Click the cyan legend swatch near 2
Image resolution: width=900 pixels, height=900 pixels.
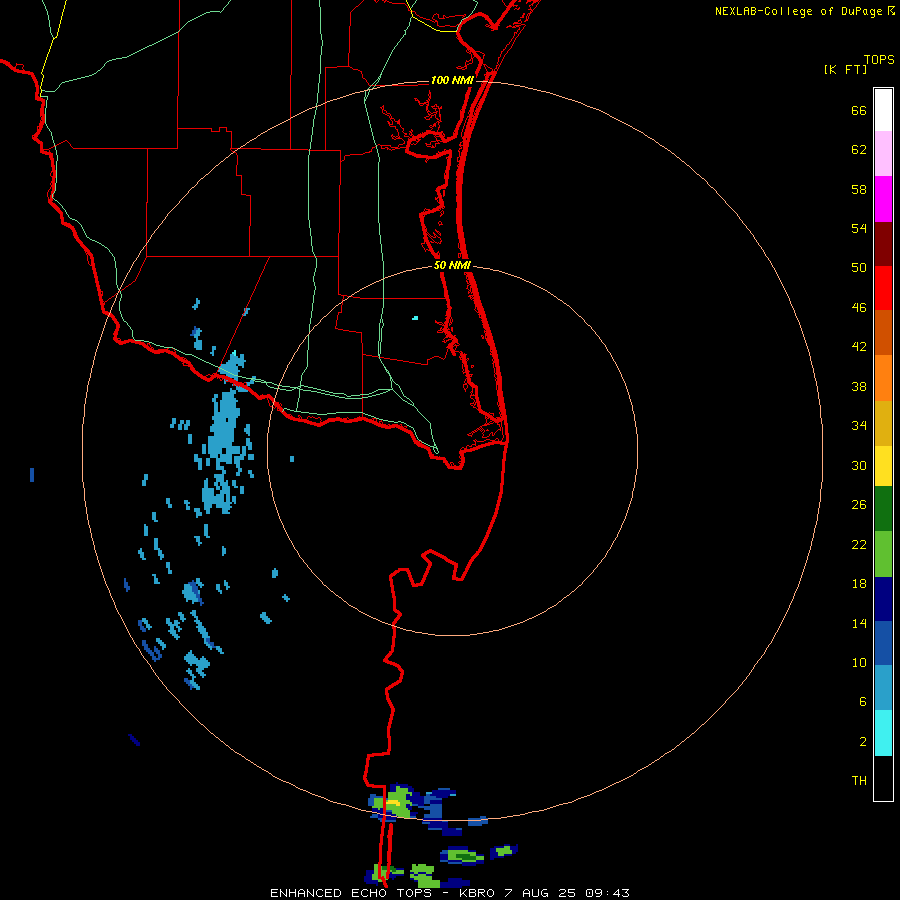tap(883, 733)
